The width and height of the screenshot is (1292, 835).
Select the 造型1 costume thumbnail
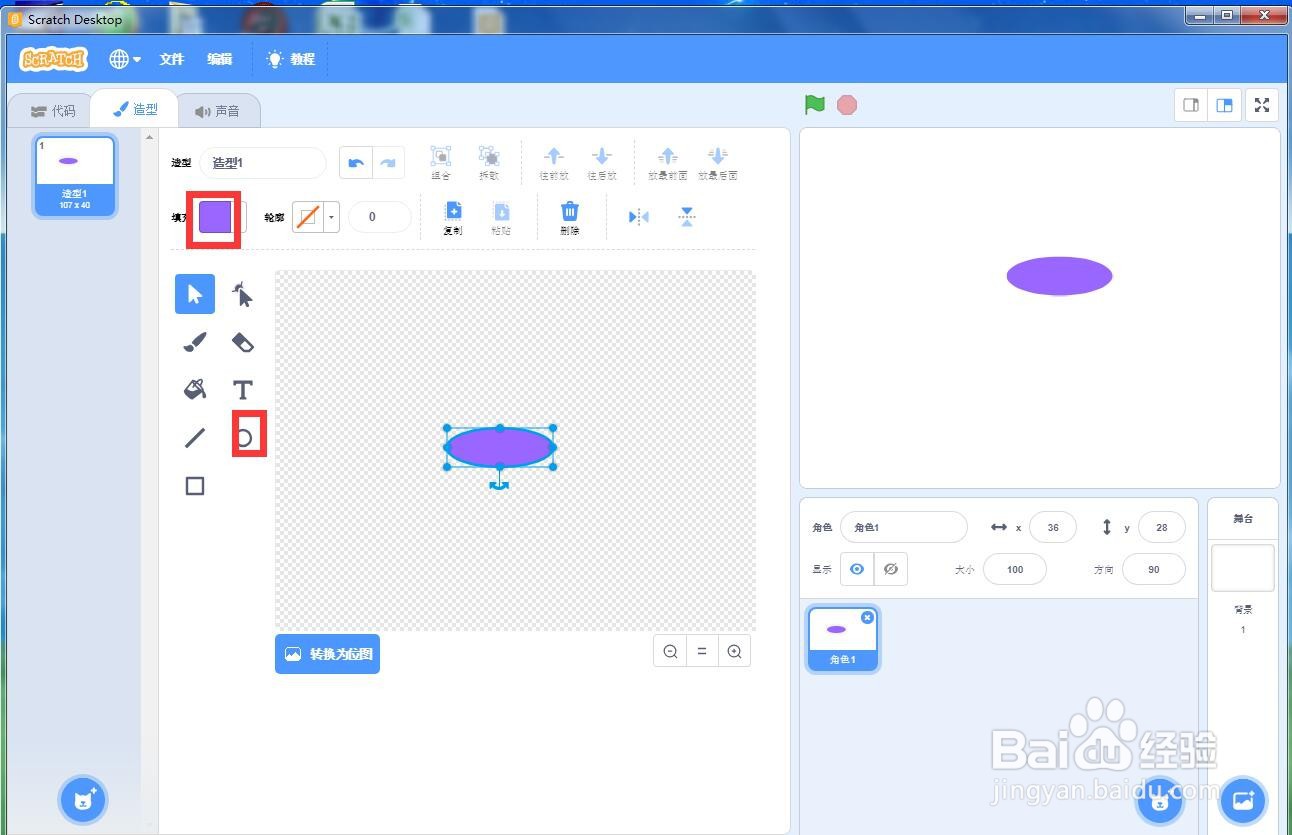click(75, 176)
